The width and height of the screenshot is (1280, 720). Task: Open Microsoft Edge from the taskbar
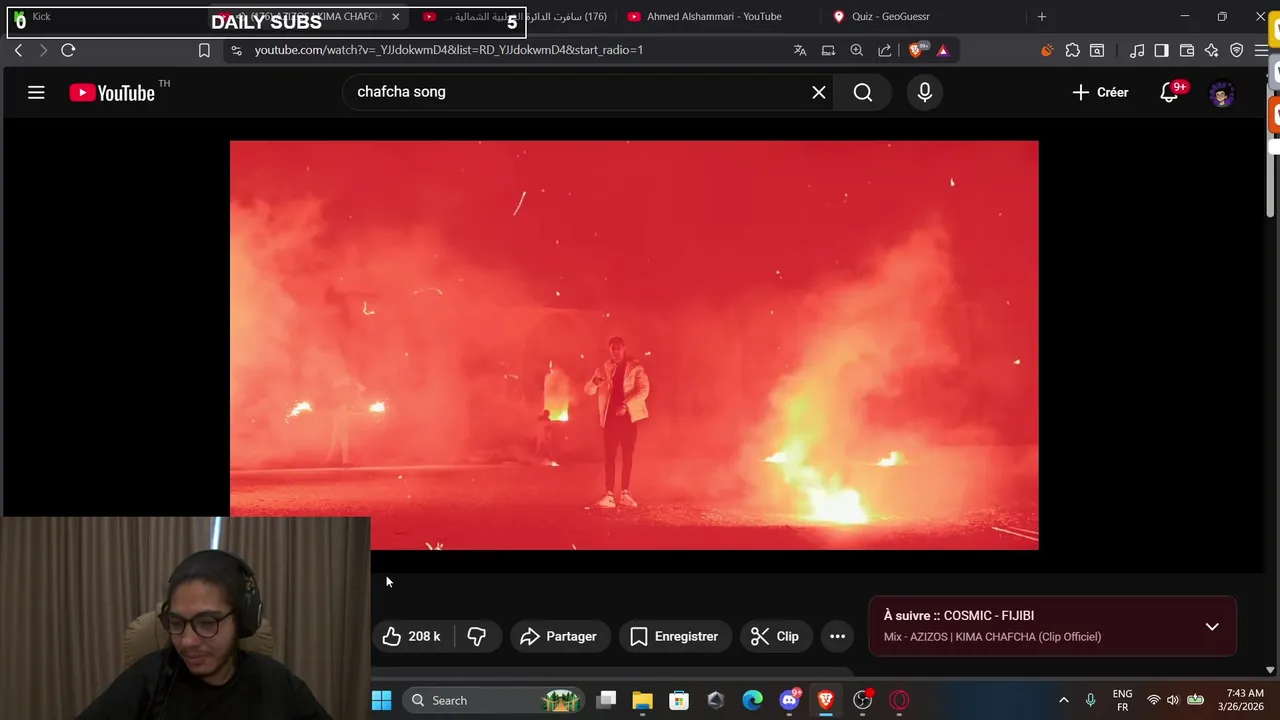752,700
